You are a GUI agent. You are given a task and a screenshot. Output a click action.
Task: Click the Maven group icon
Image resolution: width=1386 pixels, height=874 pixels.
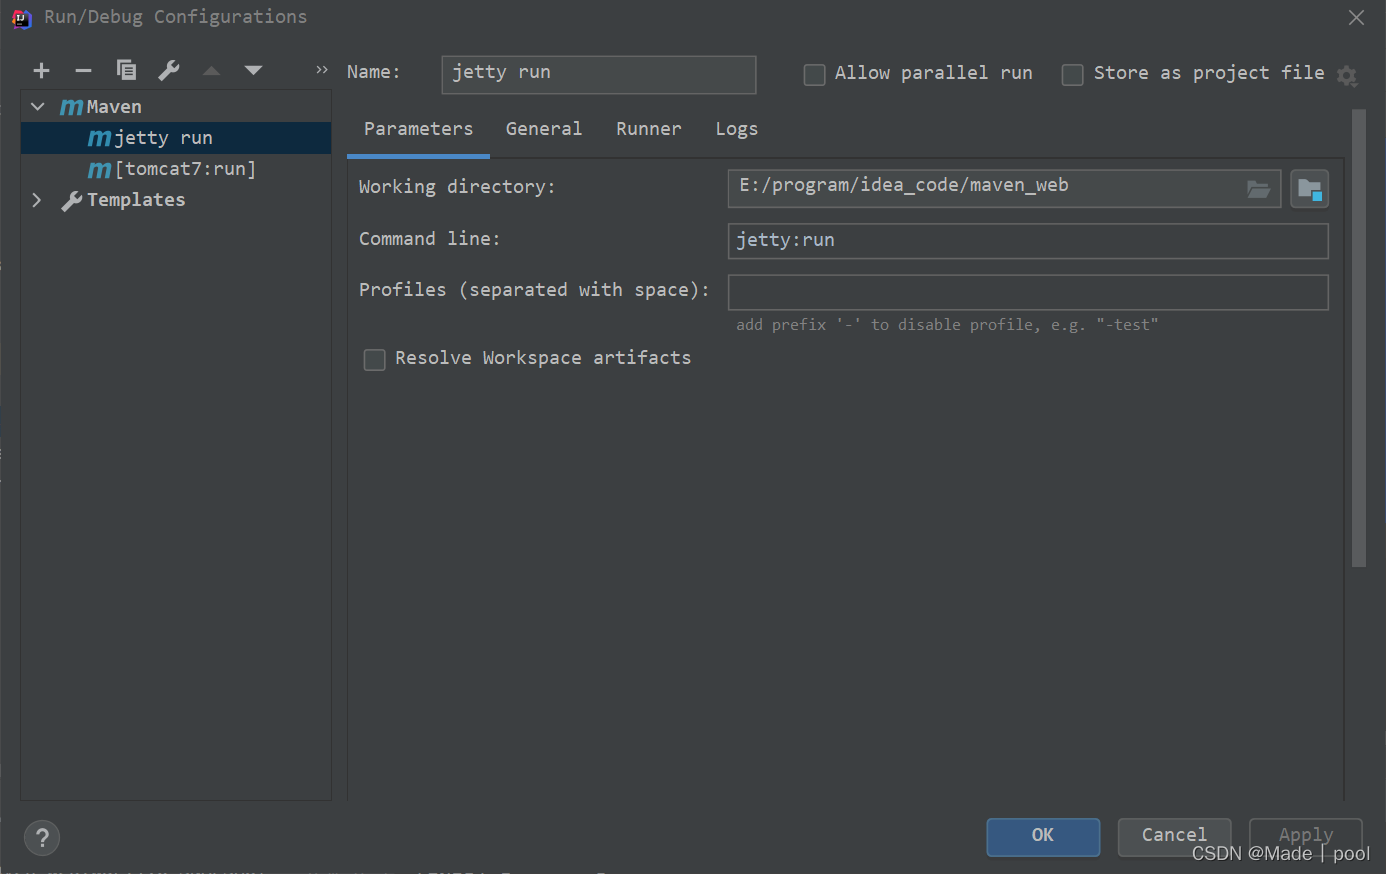coord(71,107)
